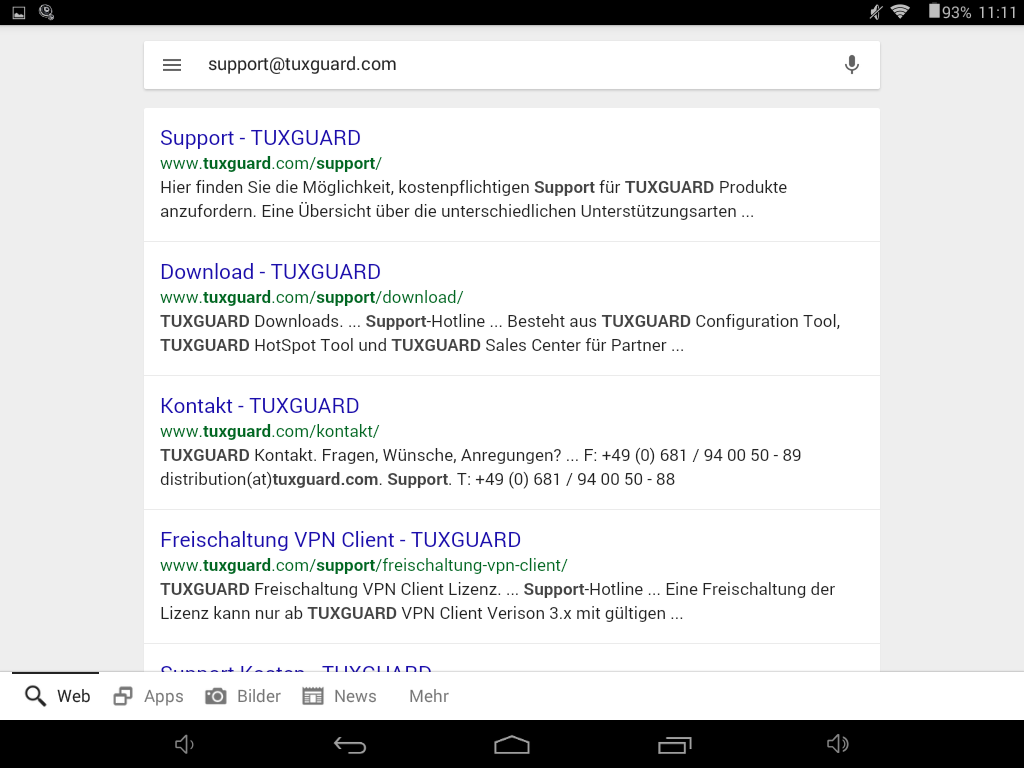The image size is (1024, 768).
Task: Click the www.tuxguard.com/support/download/ URL
Action: pyautogui.click(x=312, y=297)
